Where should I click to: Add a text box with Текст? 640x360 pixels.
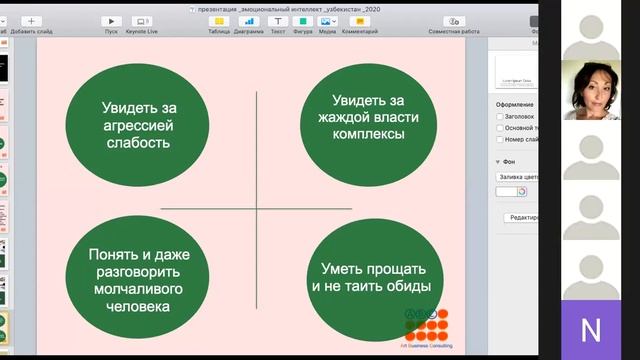tap(278, 21)
